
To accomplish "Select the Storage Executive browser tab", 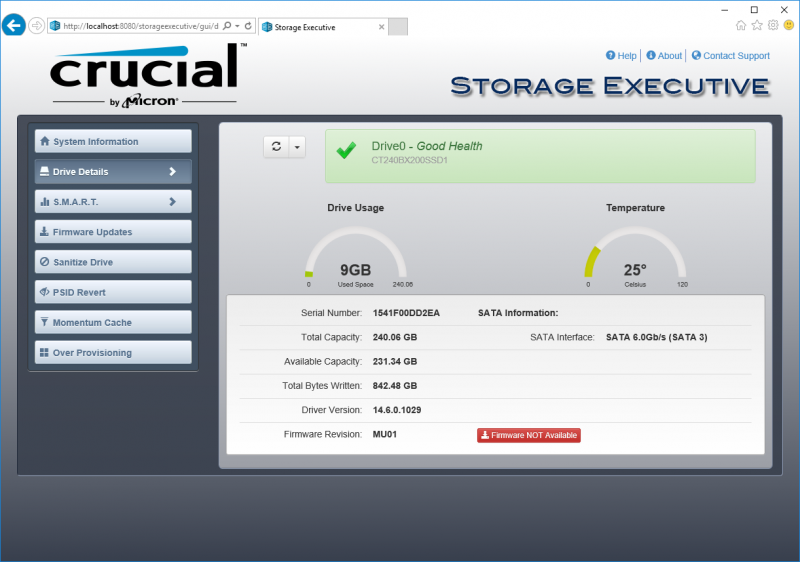I will [x=323, y=27].
